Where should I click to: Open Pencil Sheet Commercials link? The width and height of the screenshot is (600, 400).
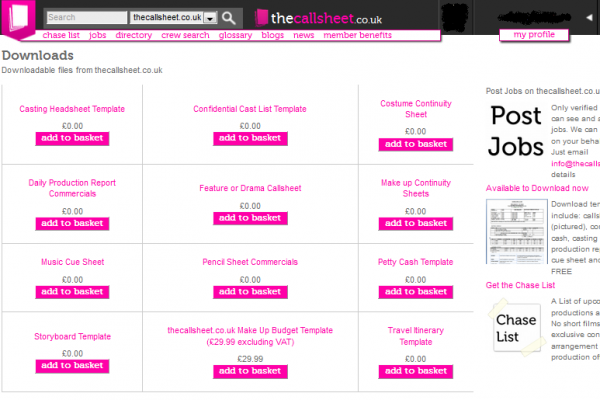250,262
